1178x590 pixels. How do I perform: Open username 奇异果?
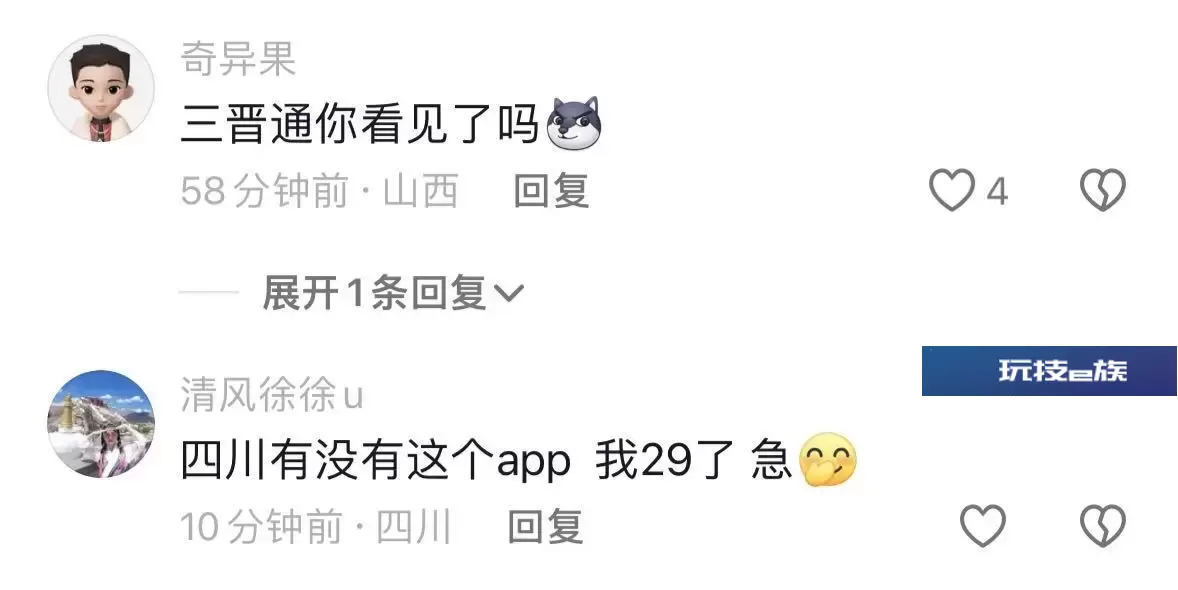coord(238,59)
